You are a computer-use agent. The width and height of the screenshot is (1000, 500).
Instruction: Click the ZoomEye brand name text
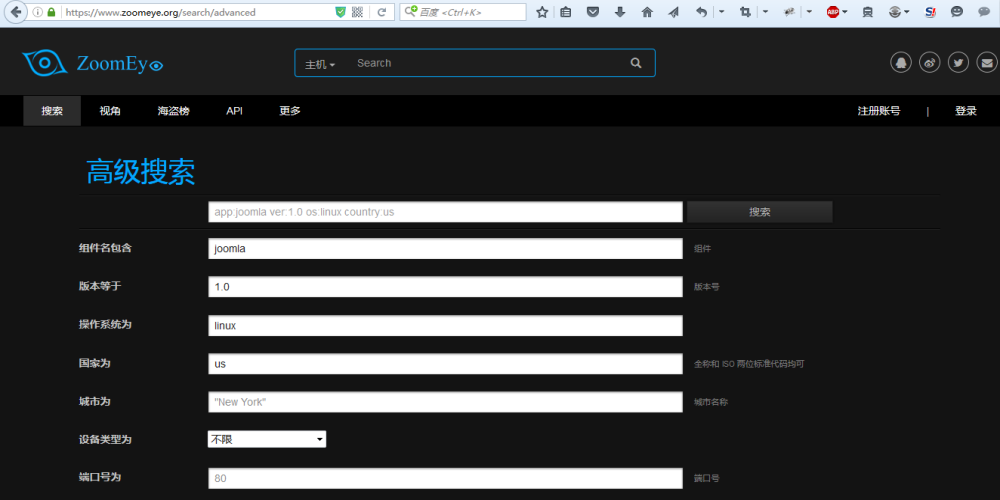tap(121, 64)
